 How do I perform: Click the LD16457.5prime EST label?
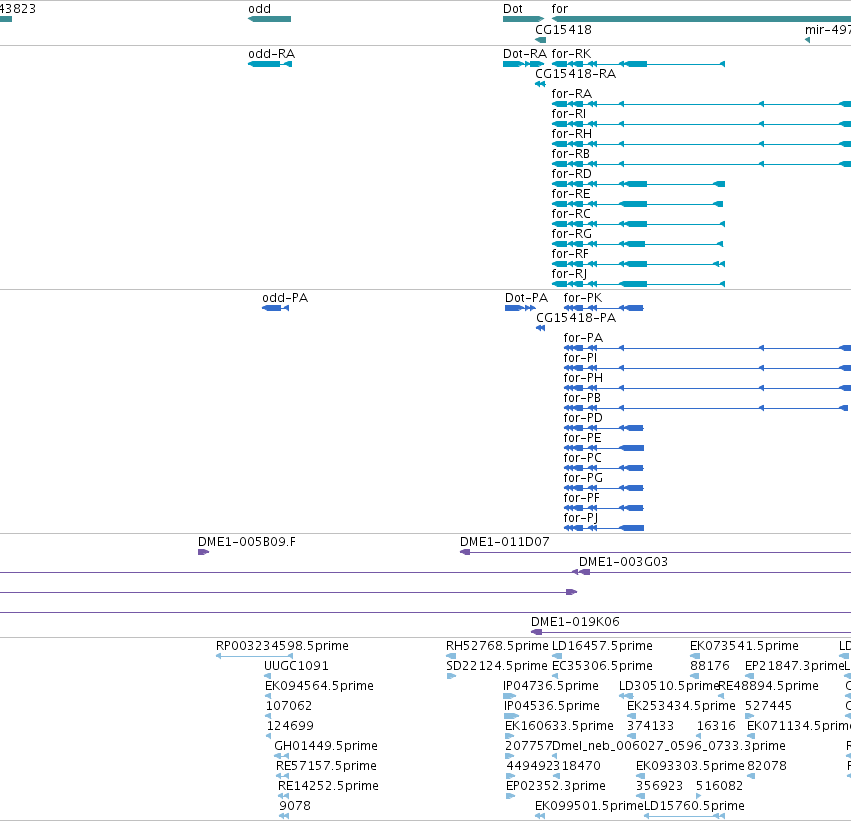point(602,646)
